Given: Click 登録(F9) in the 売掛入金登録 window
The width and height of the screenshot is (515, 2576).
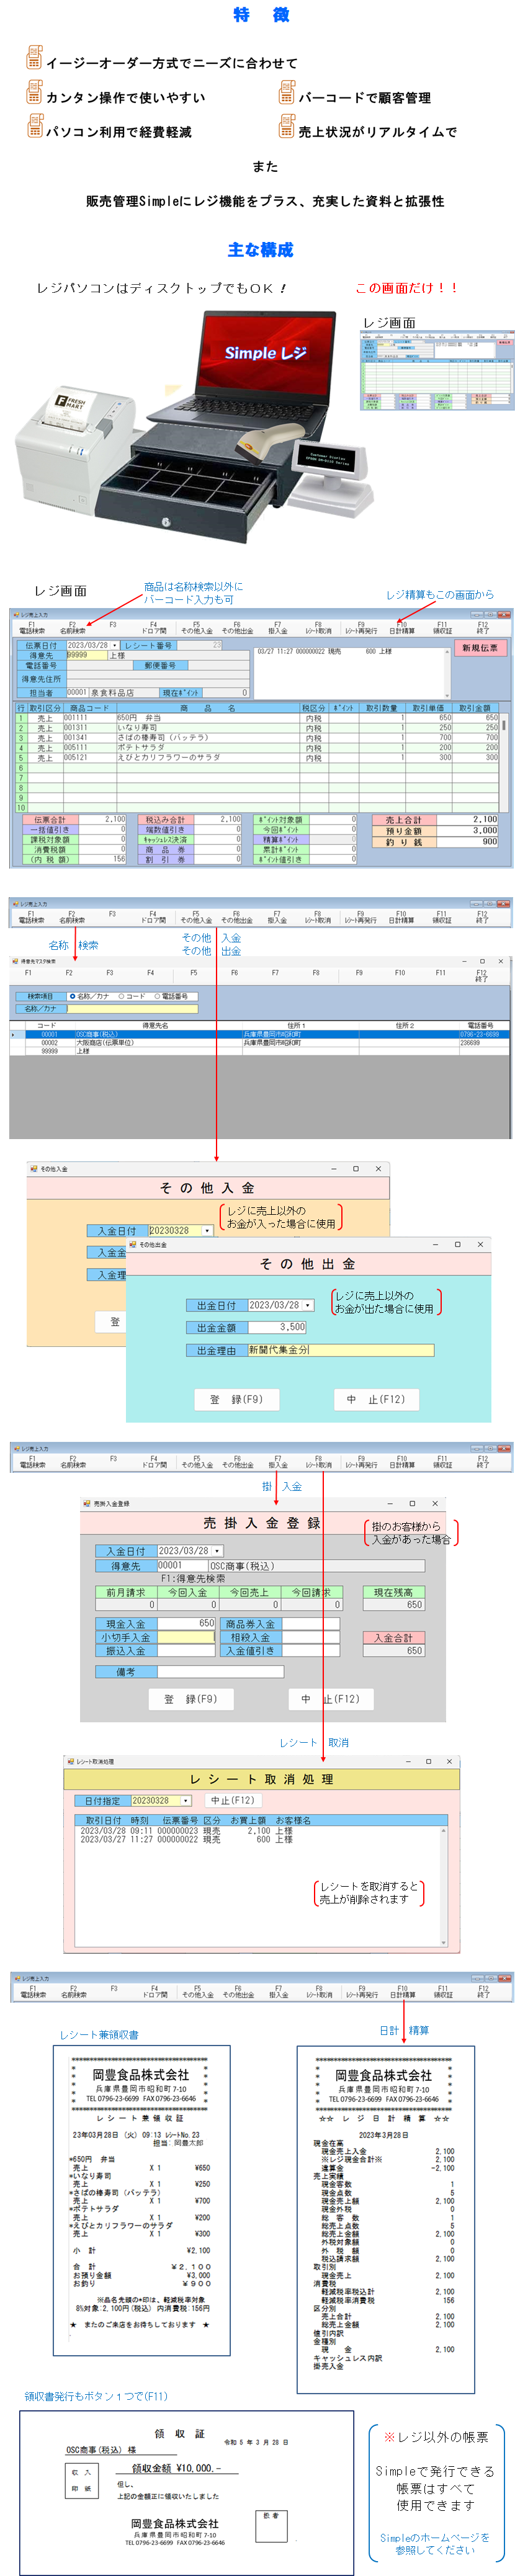Looking at the screenshot, I should (191, 1699).
